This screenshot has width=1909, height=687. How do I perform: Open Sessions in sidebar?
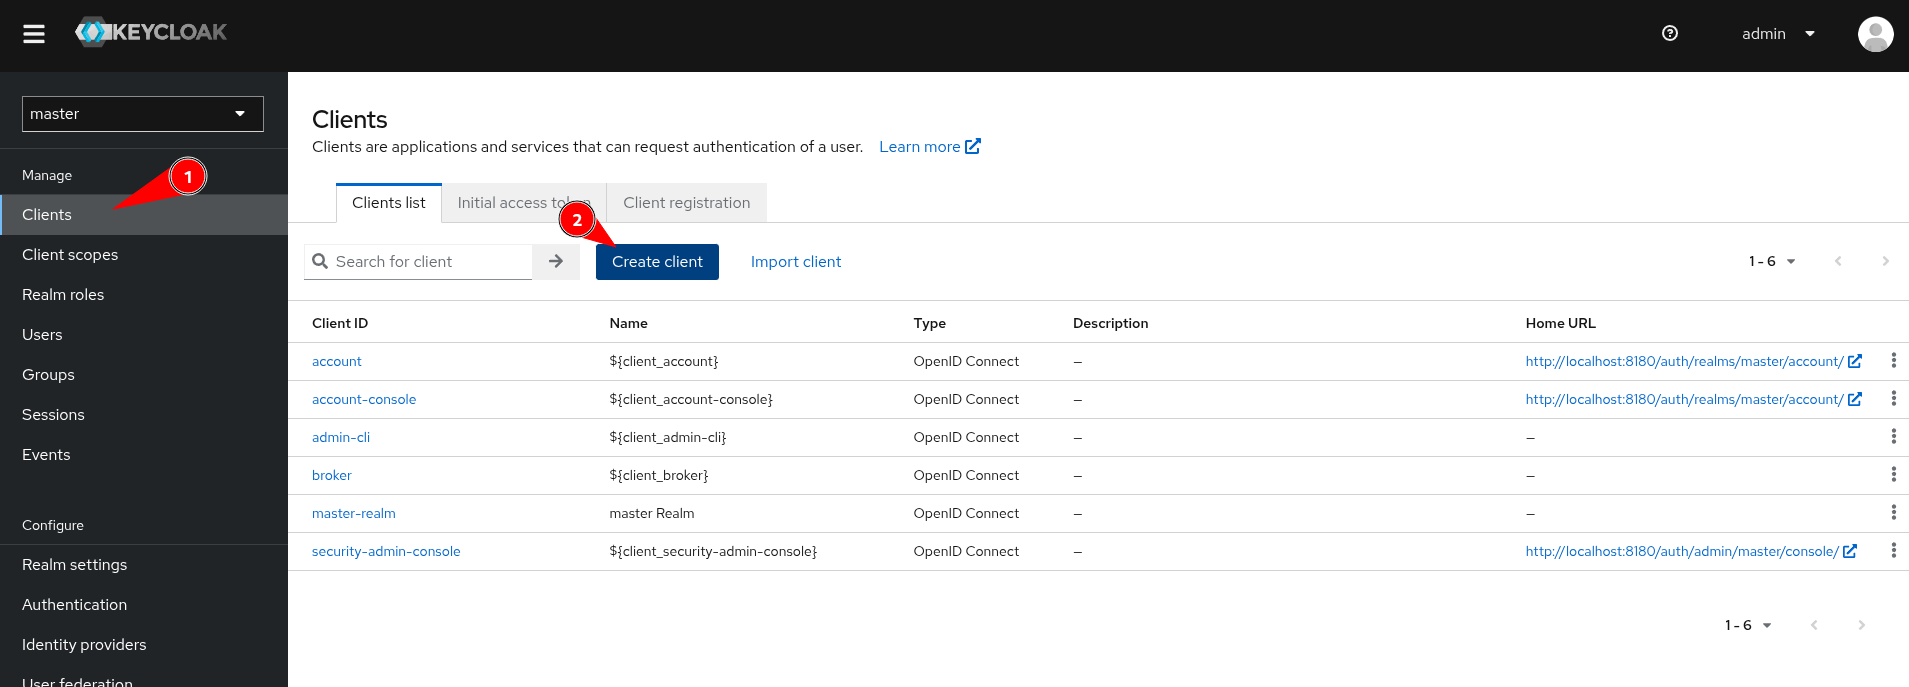(x=144, y=415)
